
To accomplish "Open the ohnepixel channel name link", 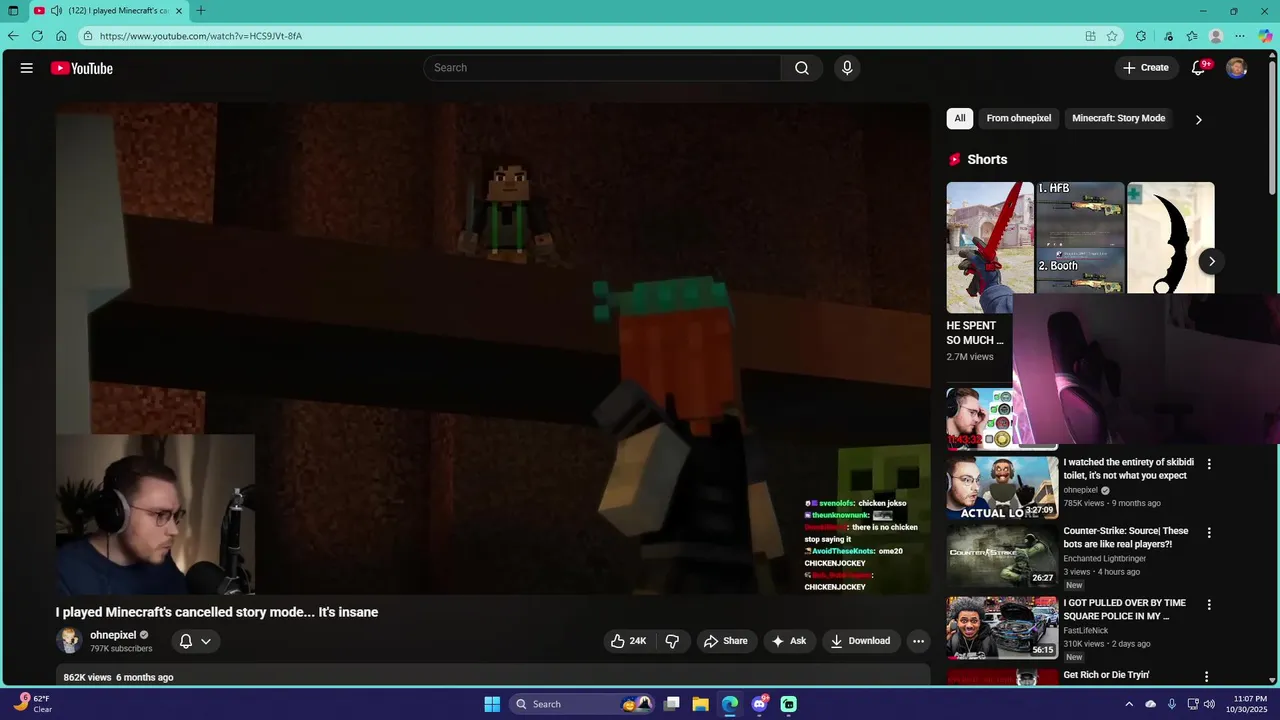I will click(113, 635).
